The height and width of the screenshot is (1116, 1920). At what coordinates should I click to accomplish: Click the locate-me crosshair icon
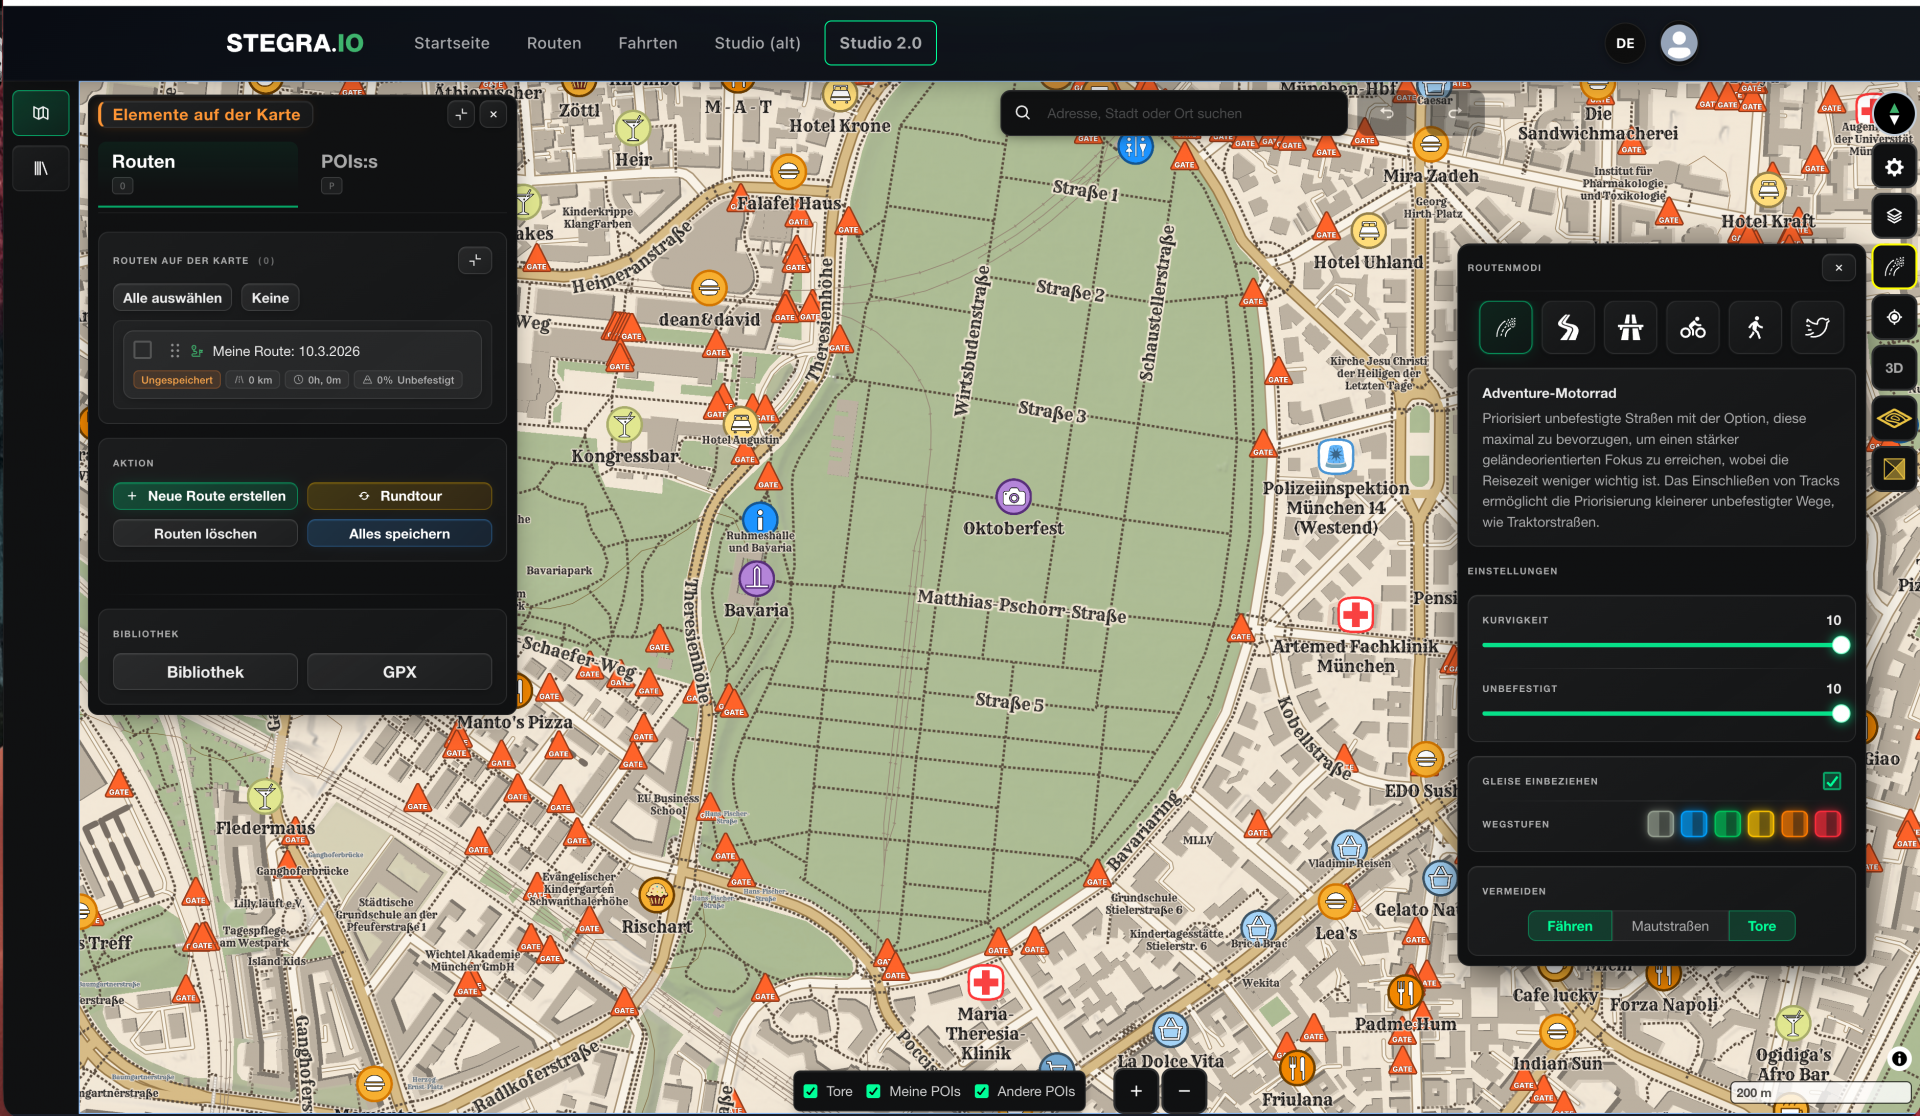pos(1894,317)
